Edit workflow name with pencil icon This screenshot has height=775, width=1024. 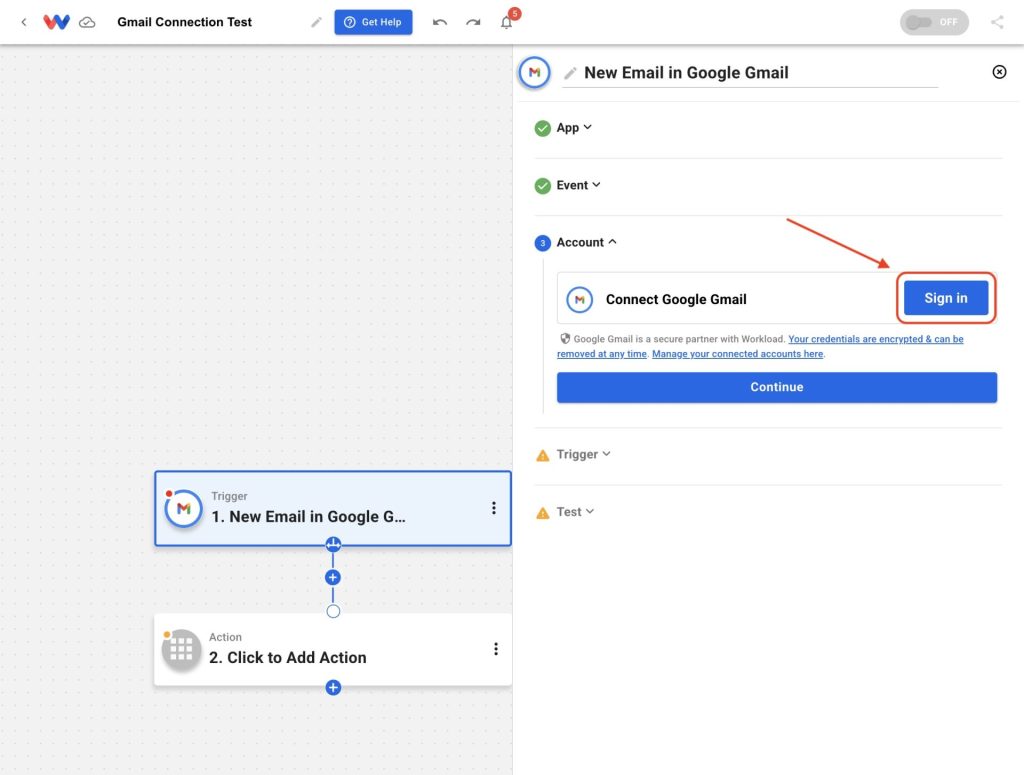tap(316, 22)
